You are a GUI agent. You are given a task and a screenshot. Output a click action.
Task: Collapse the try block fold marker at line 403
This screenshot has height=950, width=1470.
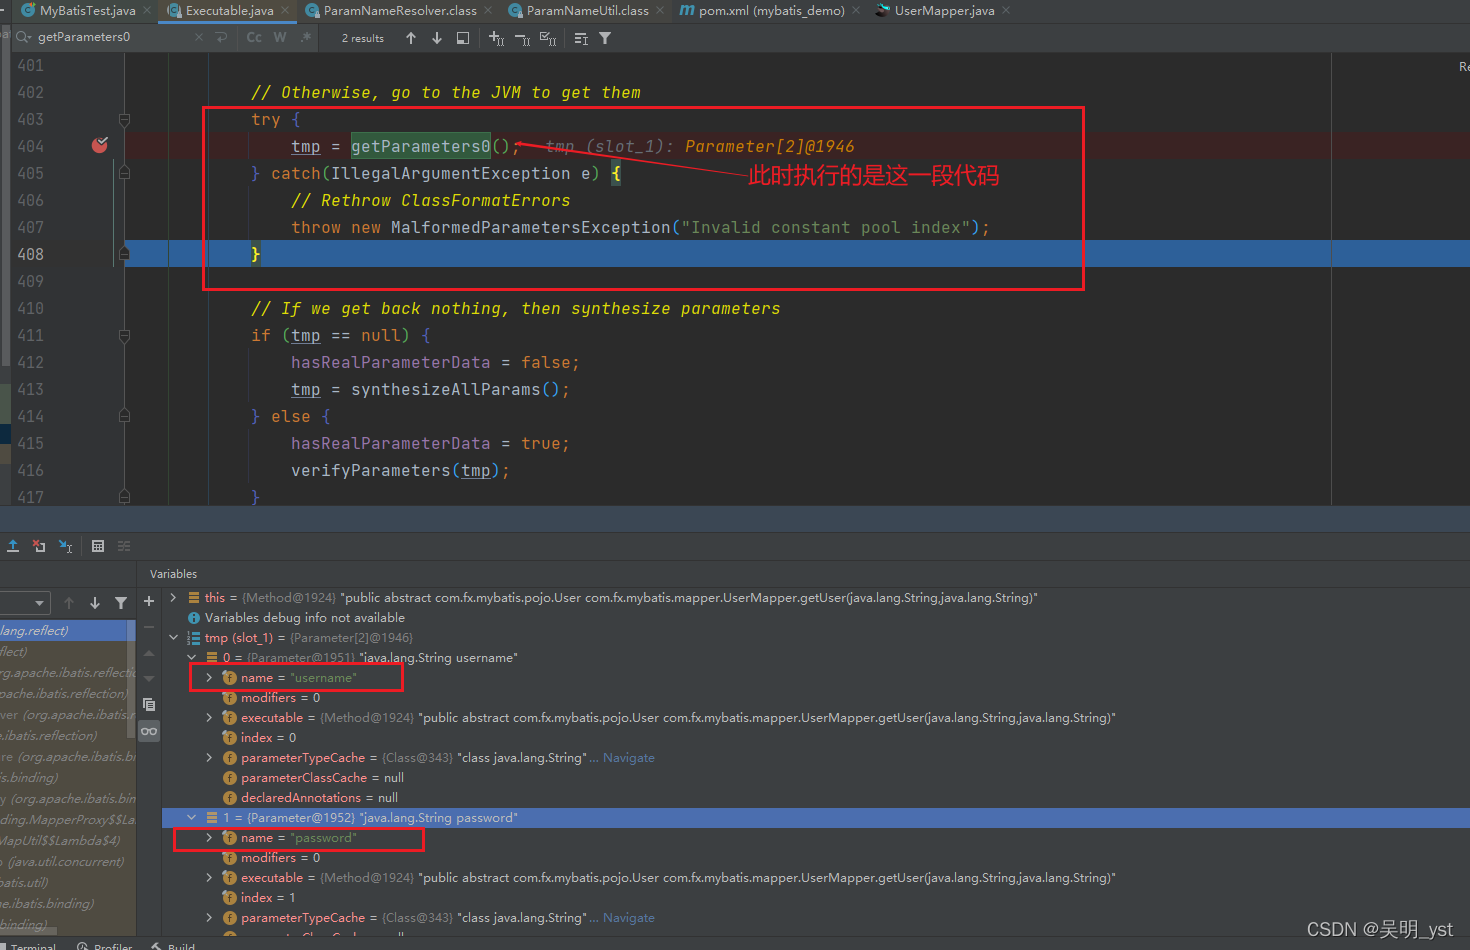124,119
